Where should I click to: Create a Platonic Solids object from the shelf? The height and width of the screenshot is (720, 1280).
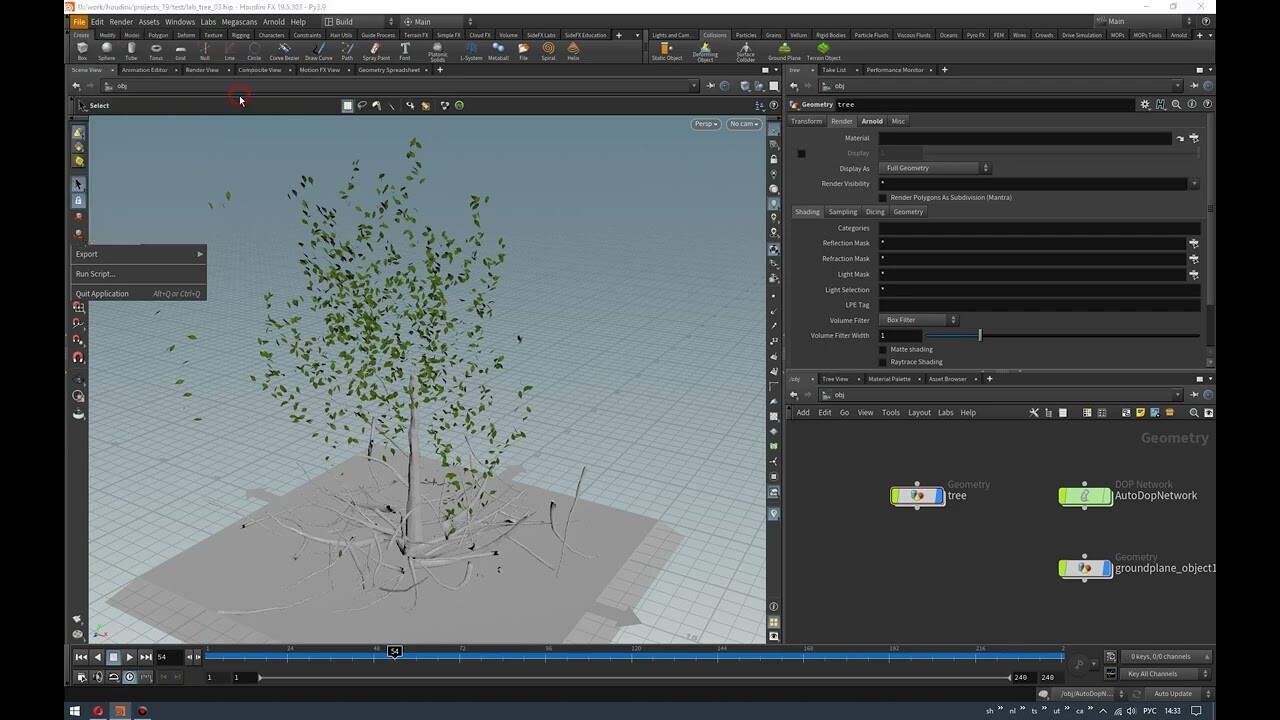point(436,50)
